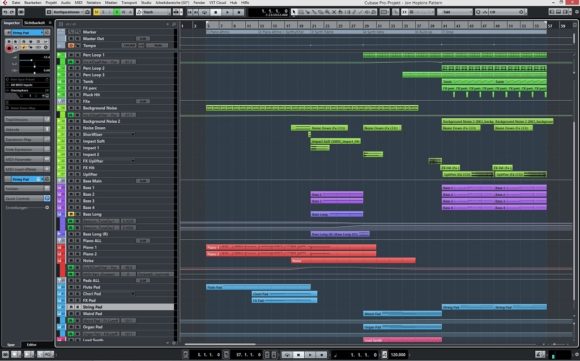The image size is (580, 361).
Task: Click Stop in the bottom transport bar
Action: point(298,355)
